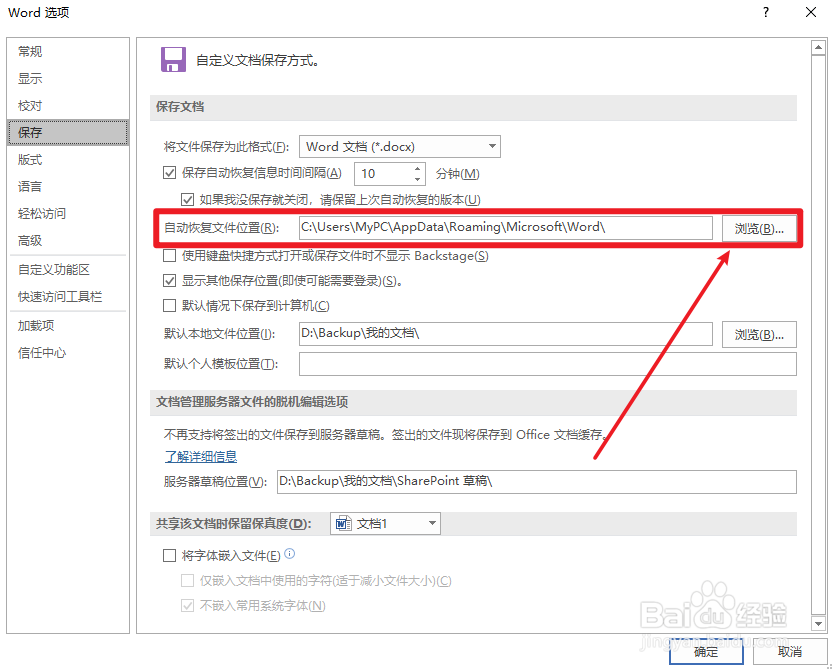This screenshot has height=670, width=834.
Task: Open the 了解详细信息 link
Action: (201, 456)
